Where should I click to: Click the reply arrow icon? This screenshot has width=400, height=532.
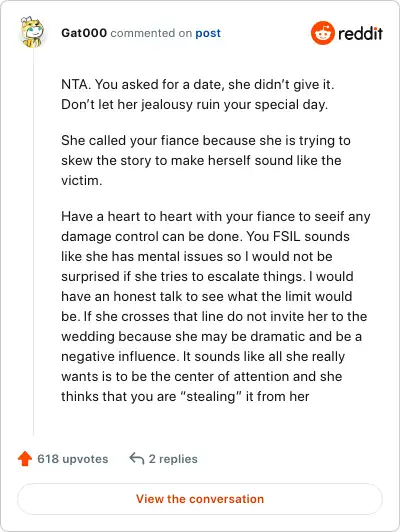[137, 458]
